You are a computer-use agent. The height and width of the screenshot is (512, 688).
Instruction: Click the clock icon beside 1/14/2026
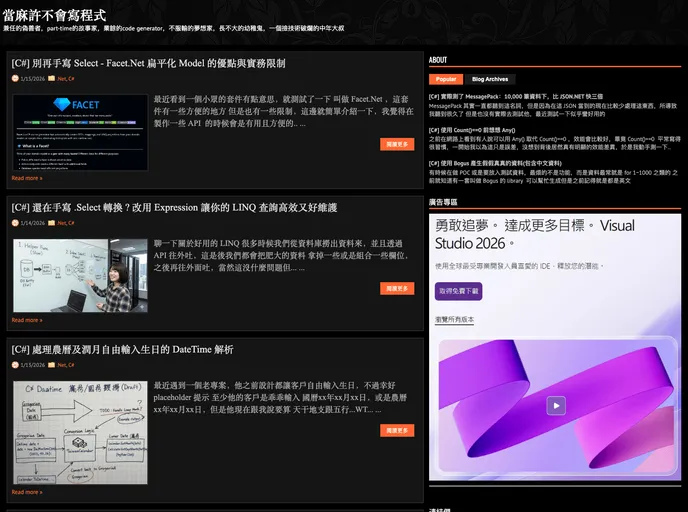tap(15, 223)
